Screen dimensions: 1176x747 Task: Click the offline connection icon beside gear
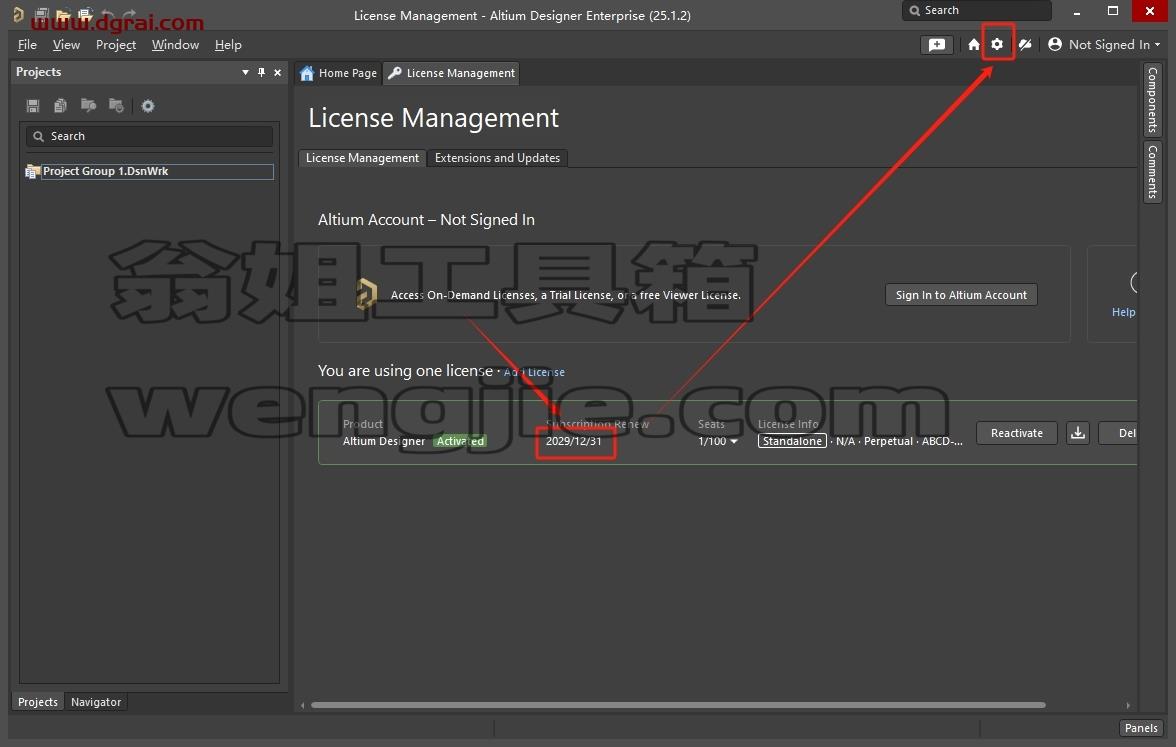pyautogui.click(x=1025, y=44)
